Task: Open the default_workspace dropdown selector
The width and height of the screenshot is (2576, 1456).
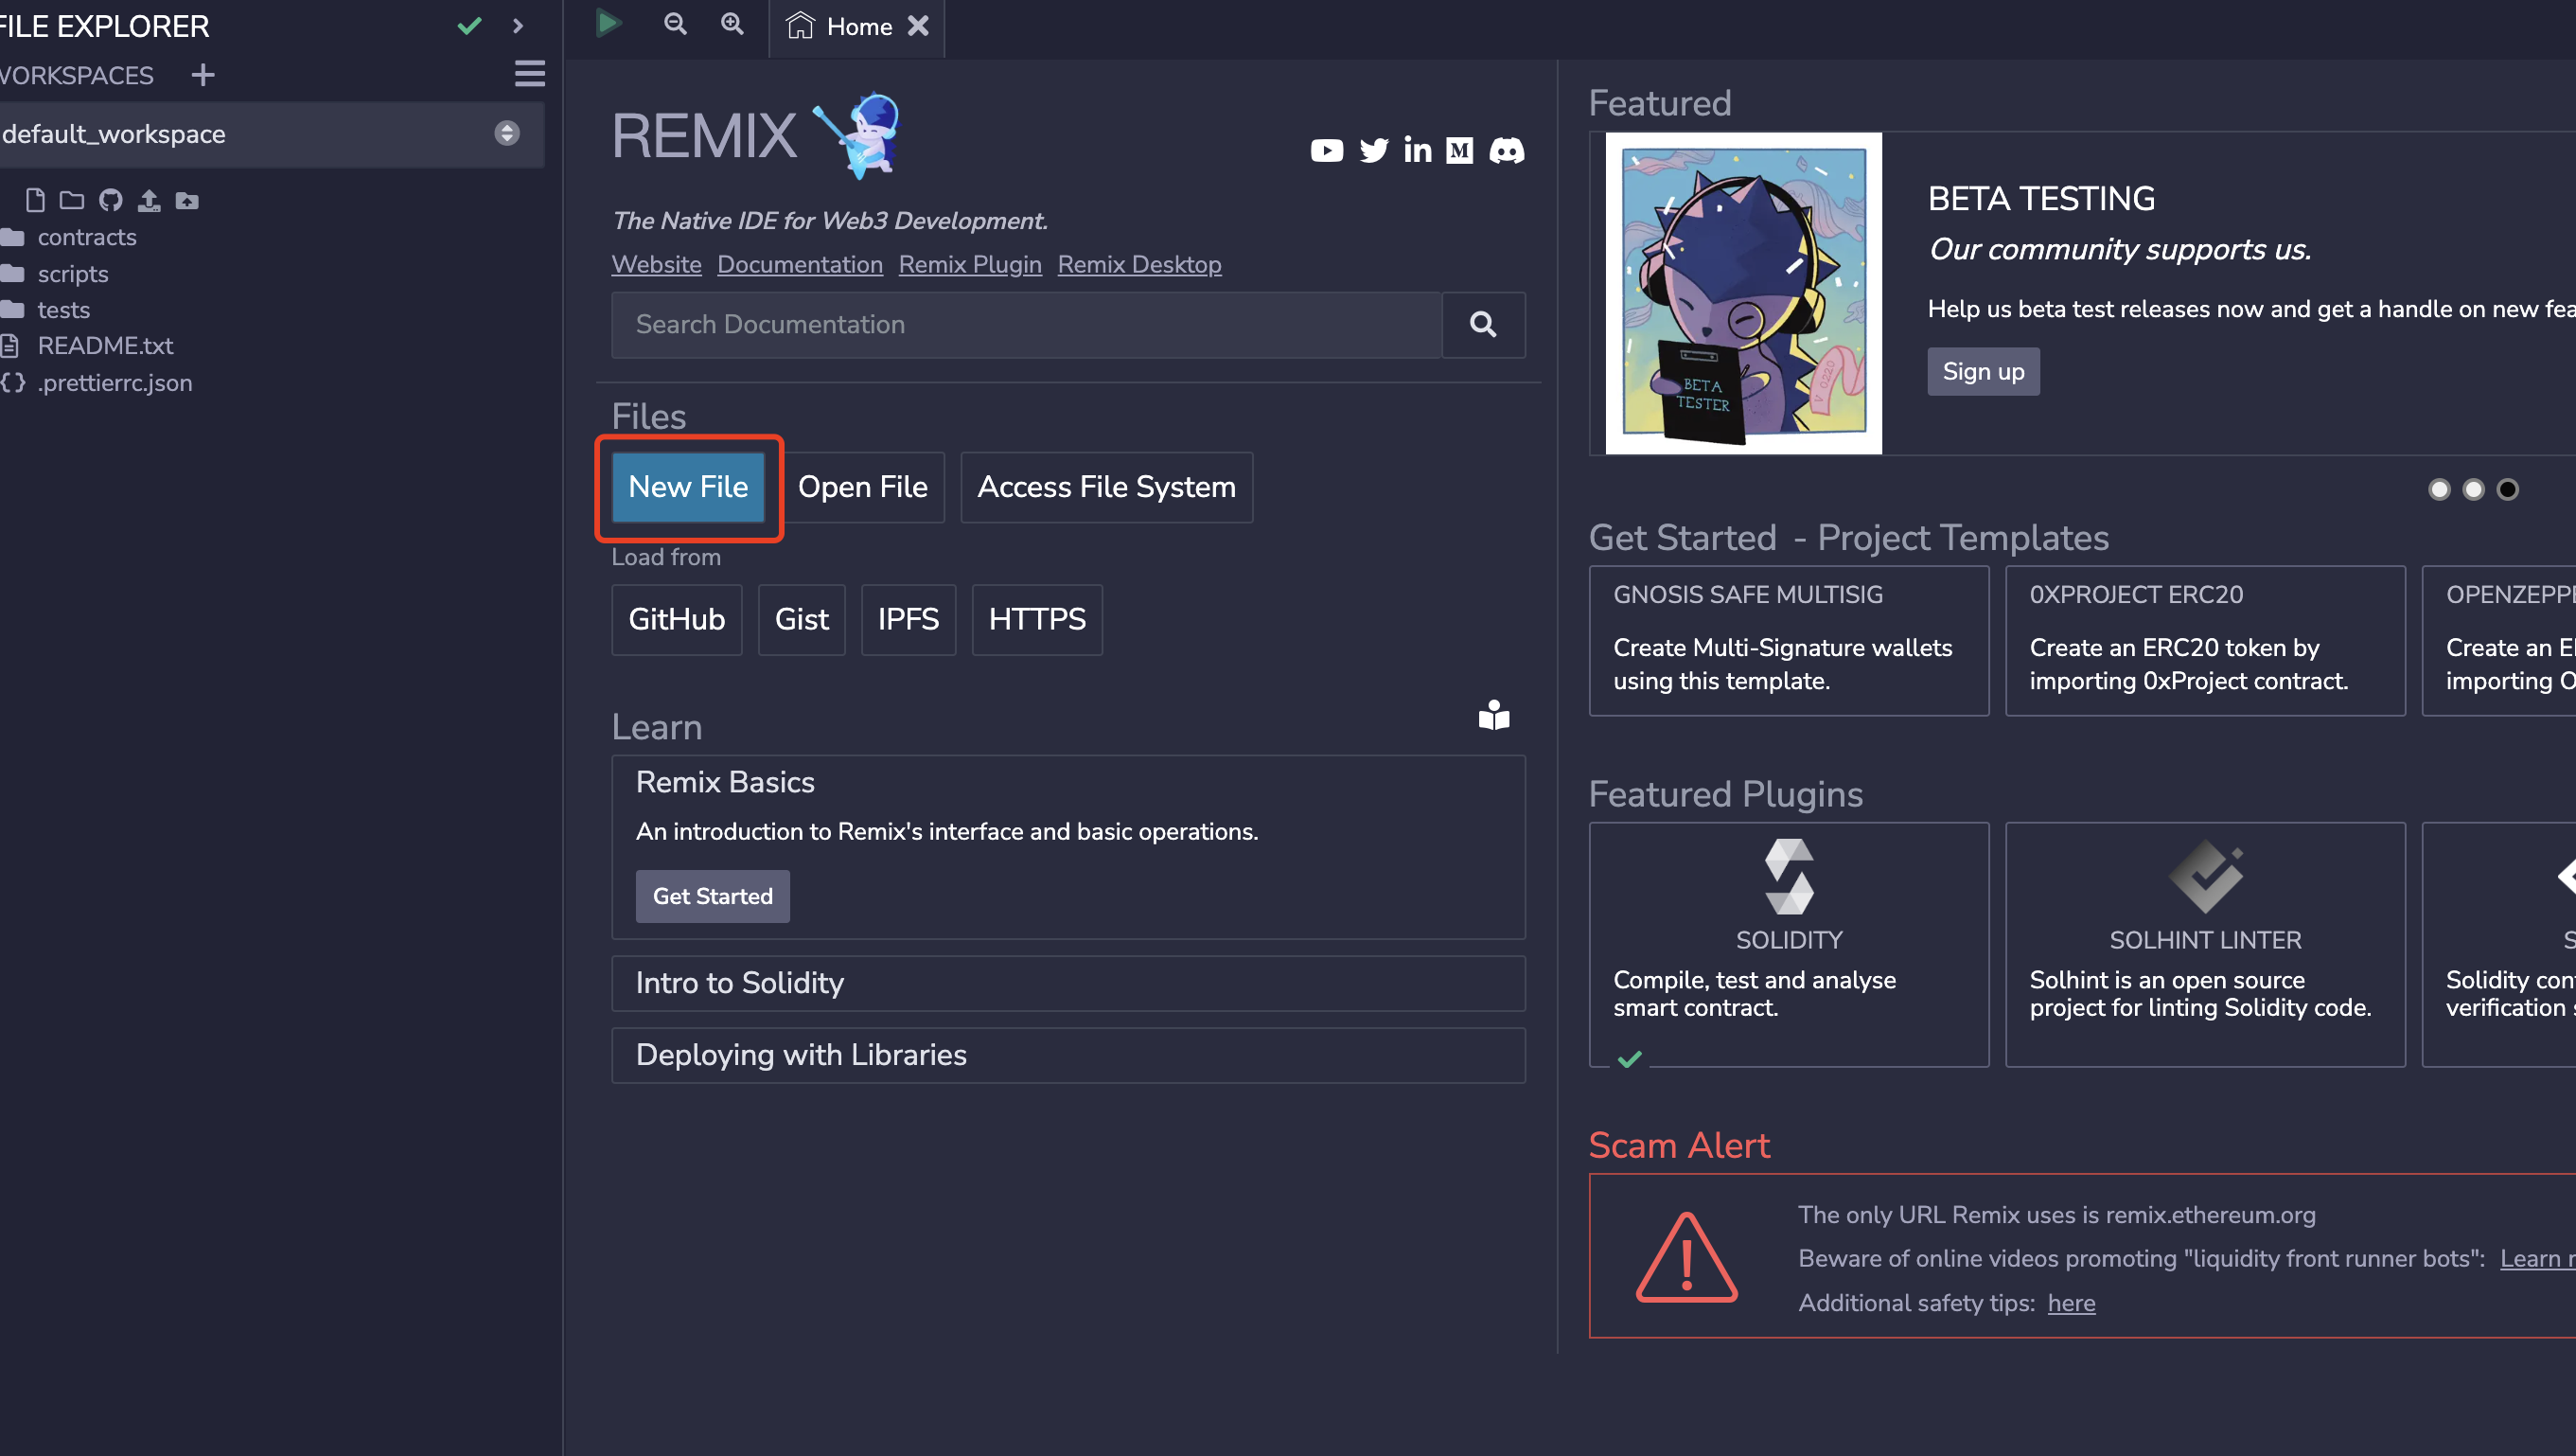Action: click(x=270, y=134)
